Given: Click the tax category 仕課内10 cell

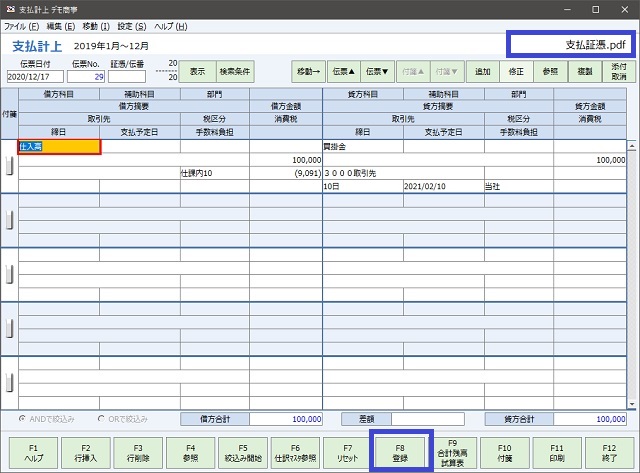Looking at the screenshot, I should pos(215,173).
